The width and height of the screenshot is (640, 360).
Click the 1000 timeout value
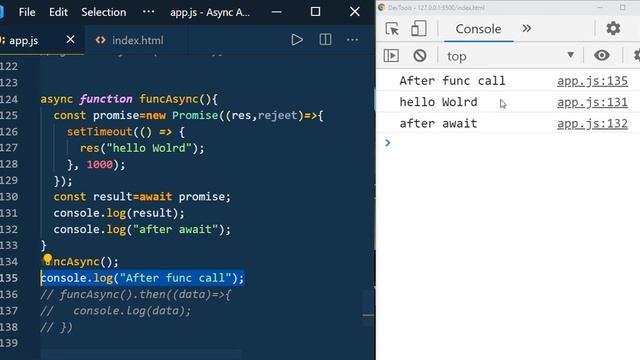click(x=100, y=164)
